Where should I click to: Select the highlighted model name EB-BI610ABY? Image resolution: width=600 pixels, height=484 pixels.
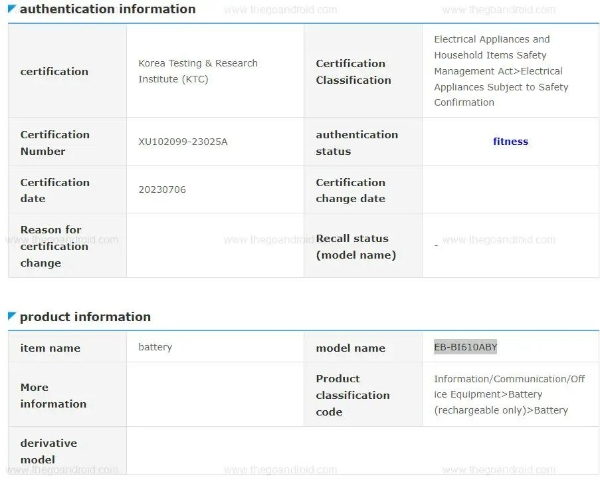[x=465, y=347]
